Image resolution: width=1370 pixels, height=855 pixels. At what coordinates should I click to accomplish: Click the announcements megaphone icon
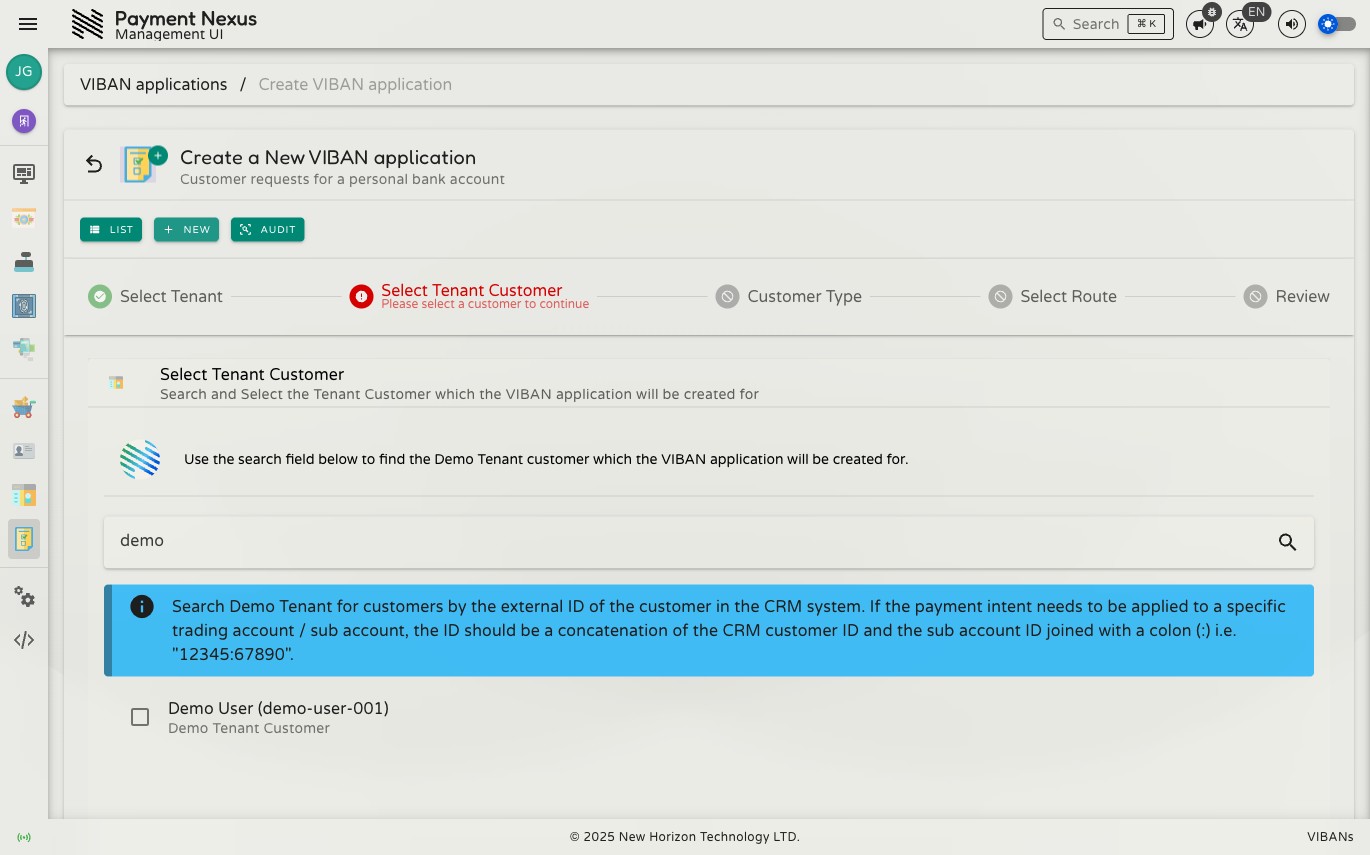tap(1200, 24)
